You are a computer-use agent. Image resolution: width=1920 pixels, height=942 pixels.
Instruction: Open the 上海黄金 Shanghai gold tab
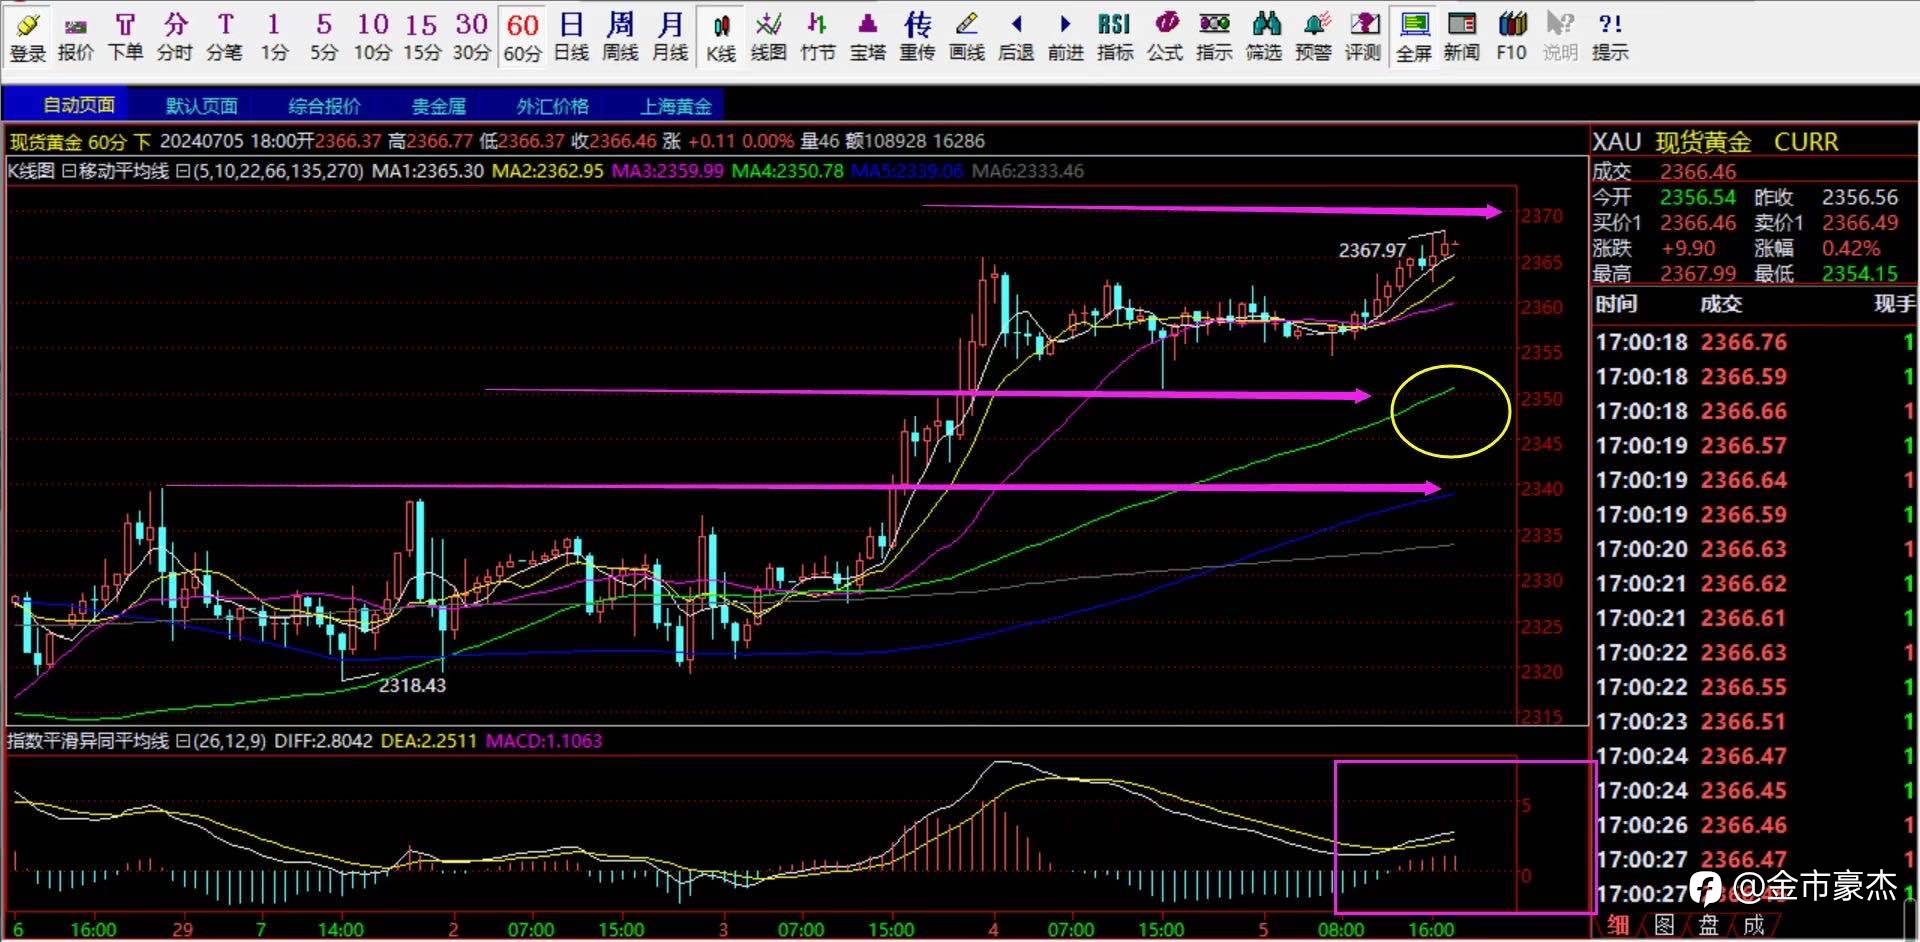pyautogui.click(x=676, y=106)
